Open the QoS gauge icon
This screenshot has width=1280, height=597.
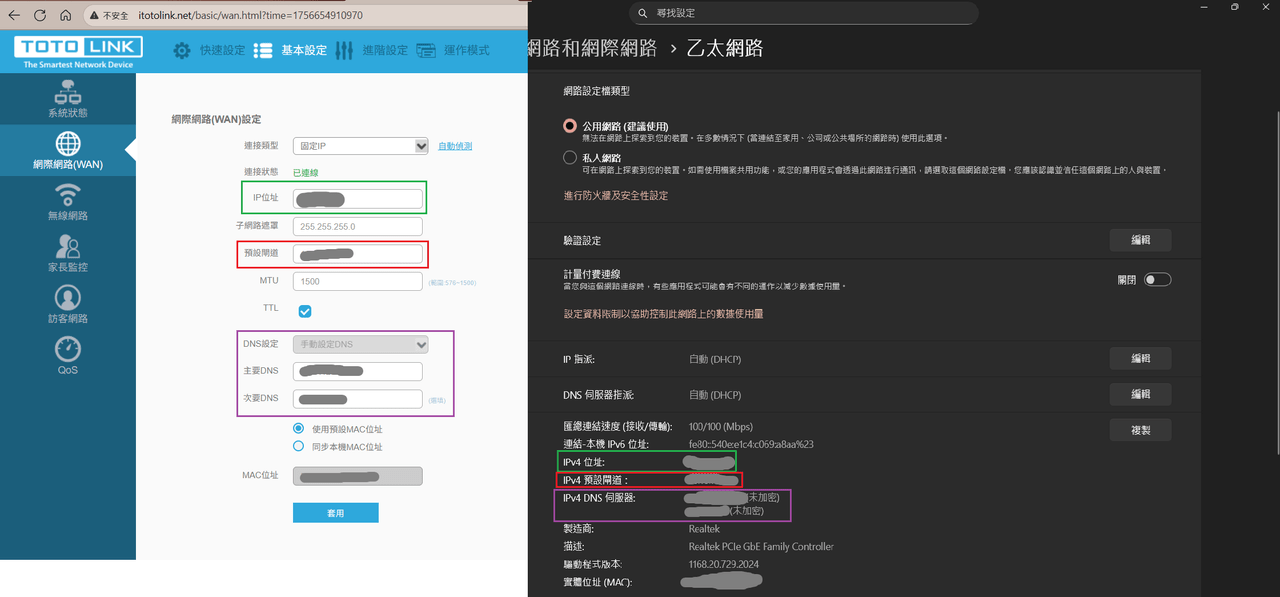(68, 349)
